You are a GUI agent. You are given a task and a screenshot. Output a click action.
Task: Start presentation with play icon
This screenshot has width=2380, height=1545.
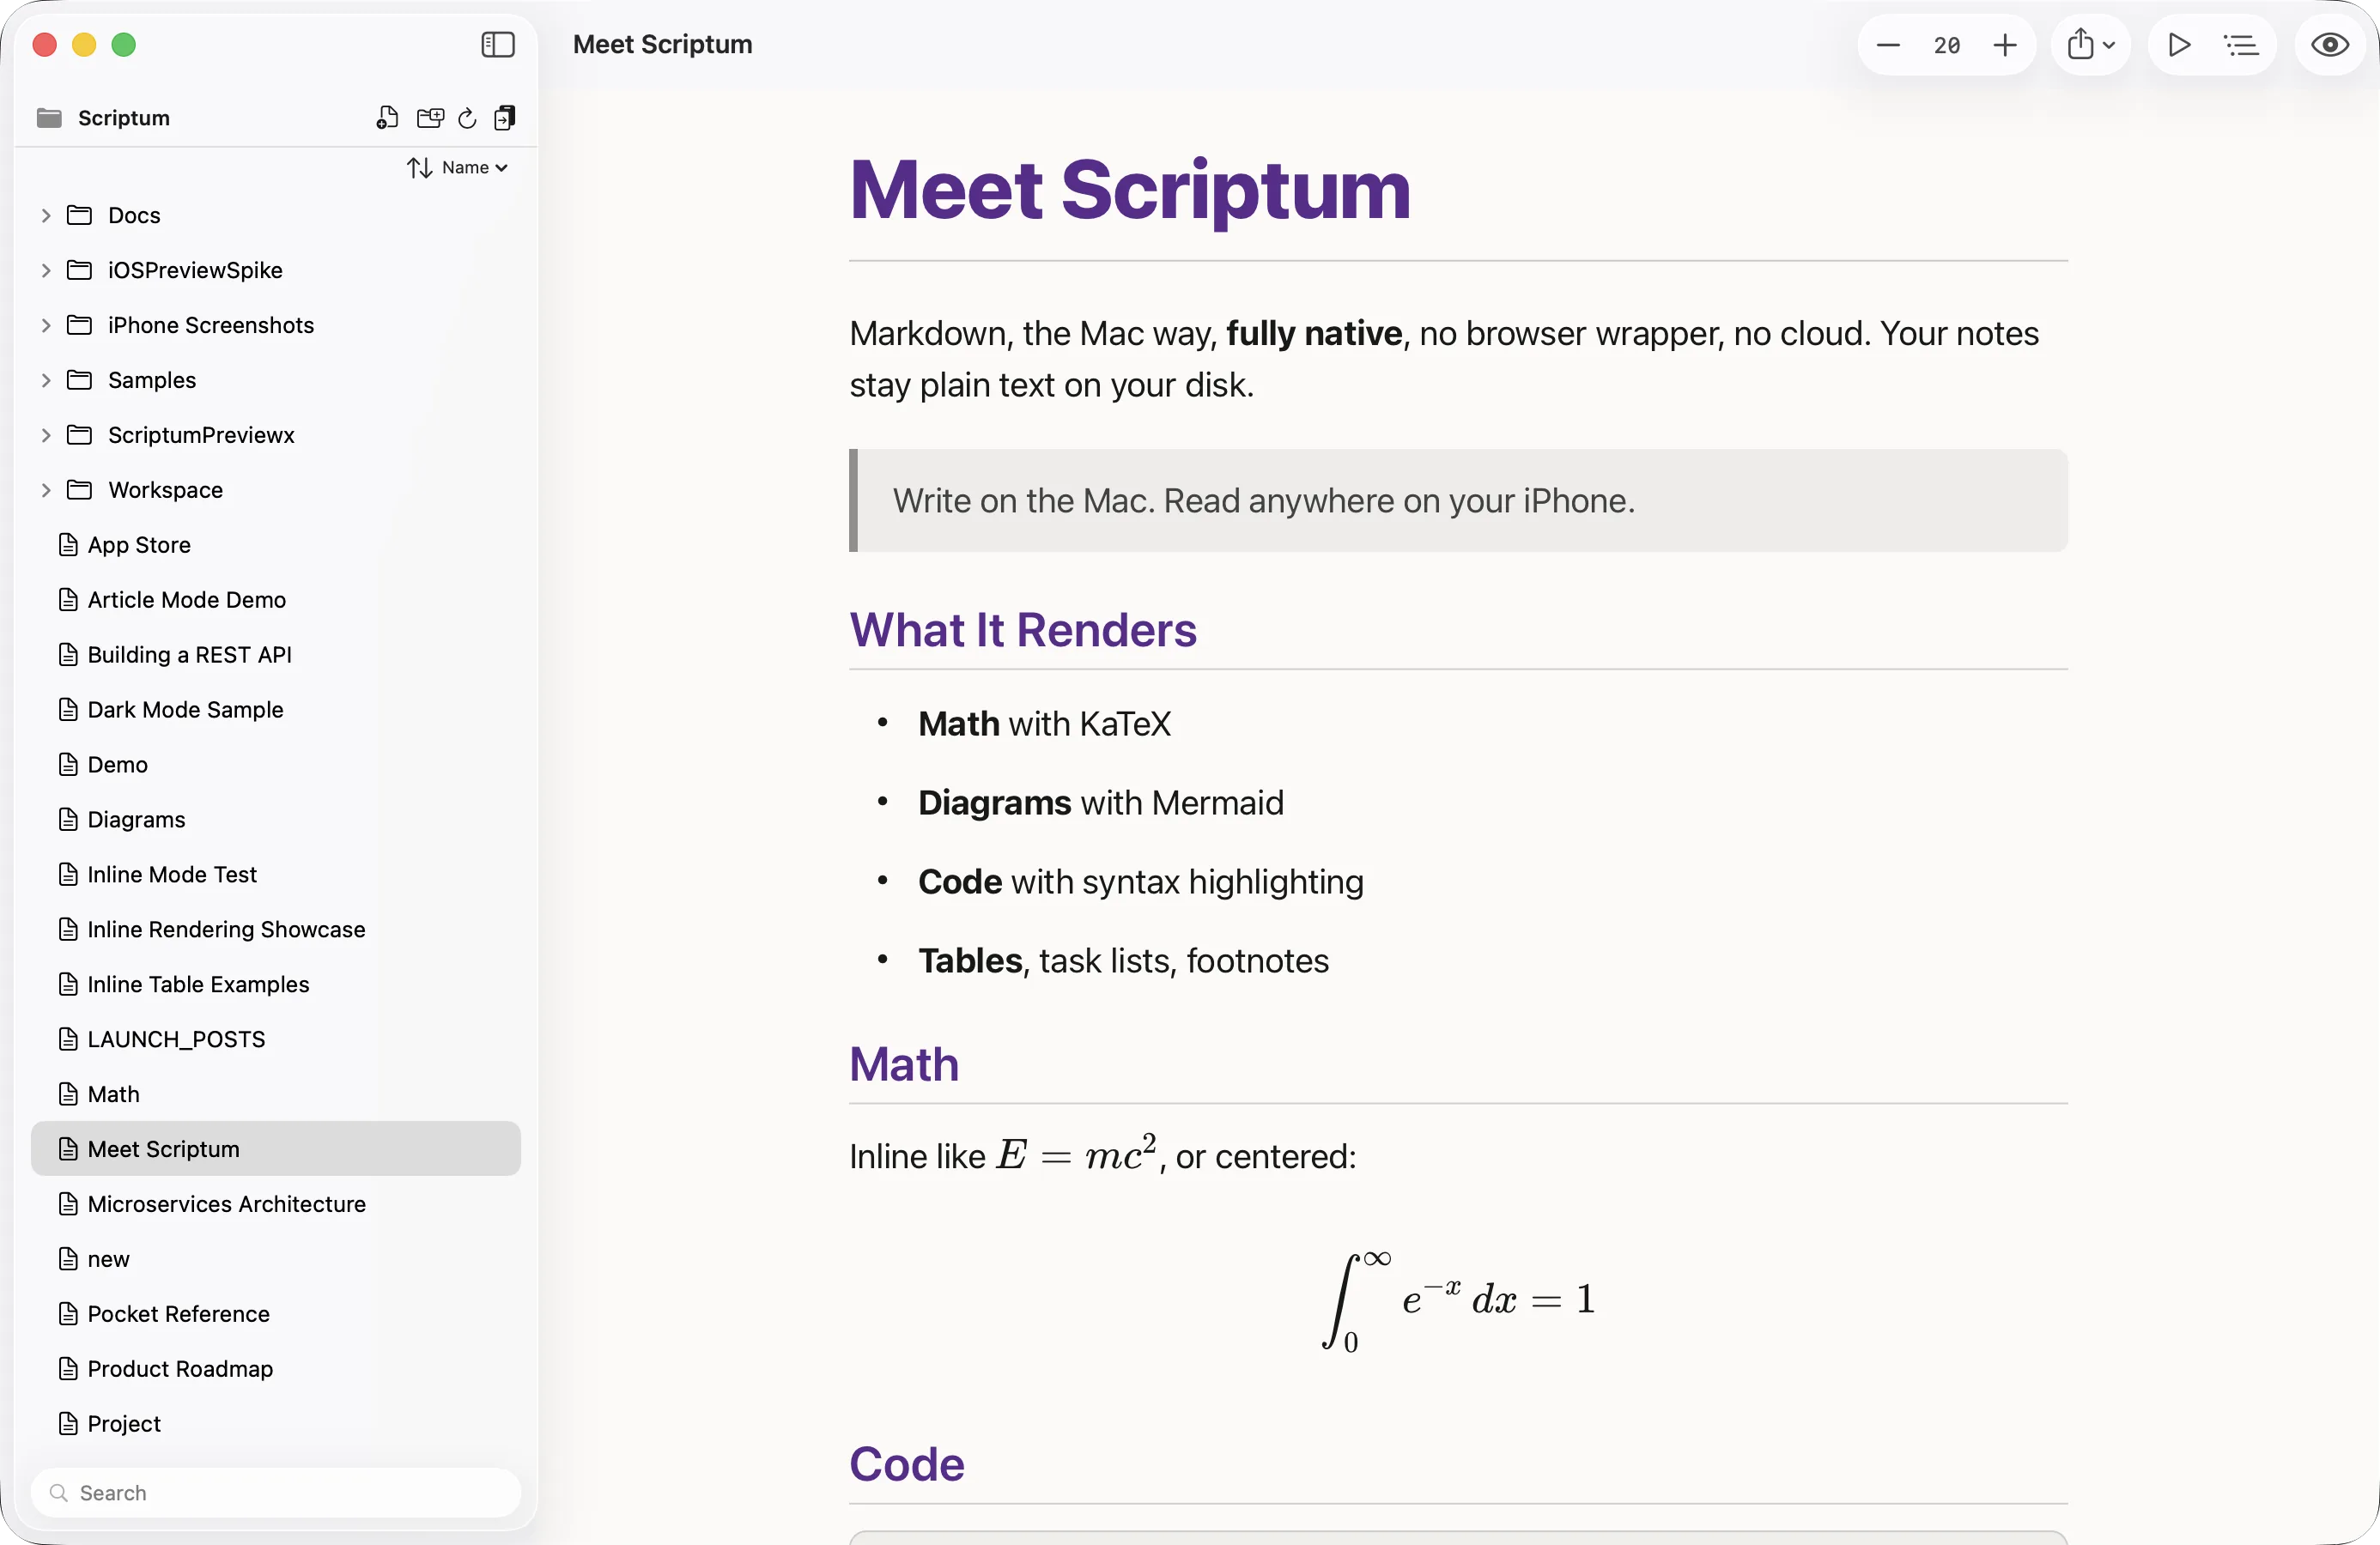click(x=2179, y=45)
